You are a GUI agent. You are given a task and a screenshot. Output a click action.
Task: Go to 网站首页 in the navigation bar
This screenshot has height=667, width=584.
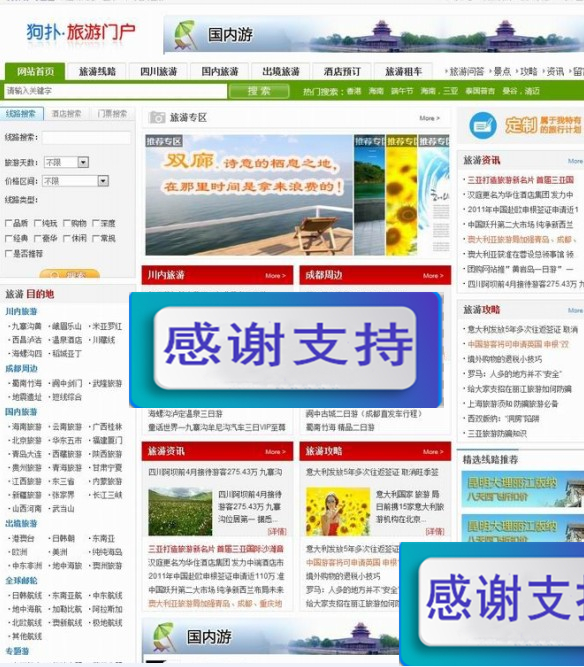[35, 71]
